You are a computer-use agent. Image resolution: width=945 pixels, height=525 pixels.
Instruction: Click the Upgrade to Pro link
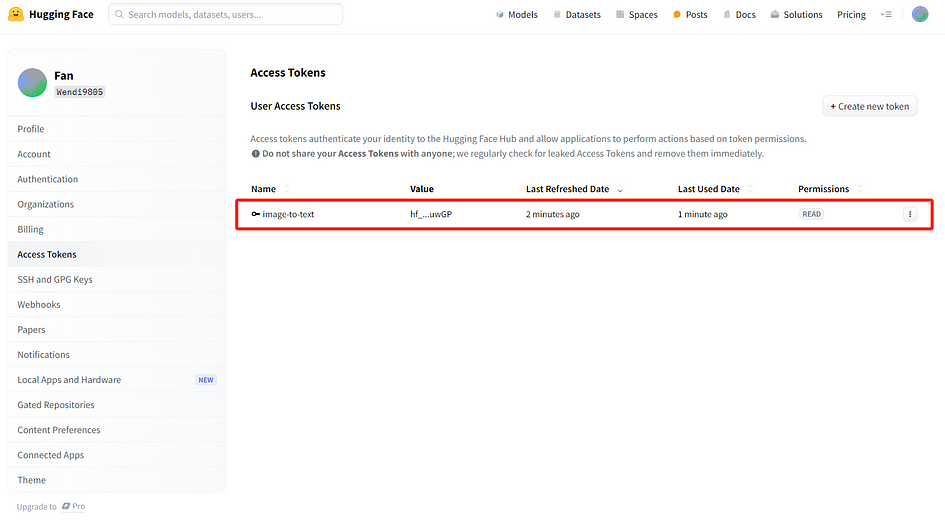click(x=51, y=506)
